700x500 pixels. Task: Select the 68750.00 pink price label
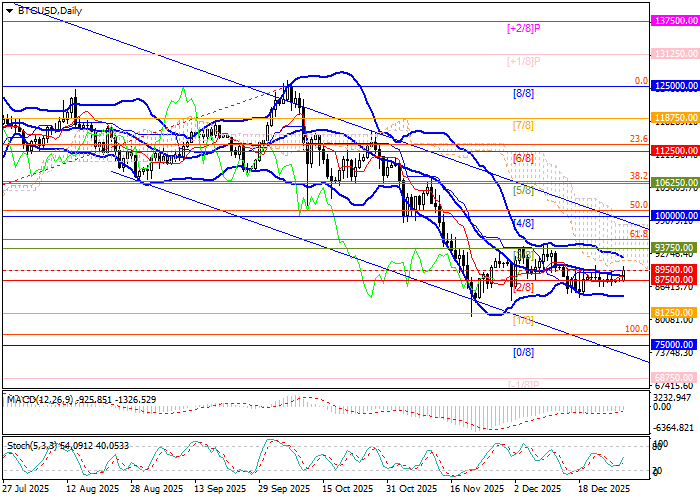pyautogui.click(x=675, y=377)
